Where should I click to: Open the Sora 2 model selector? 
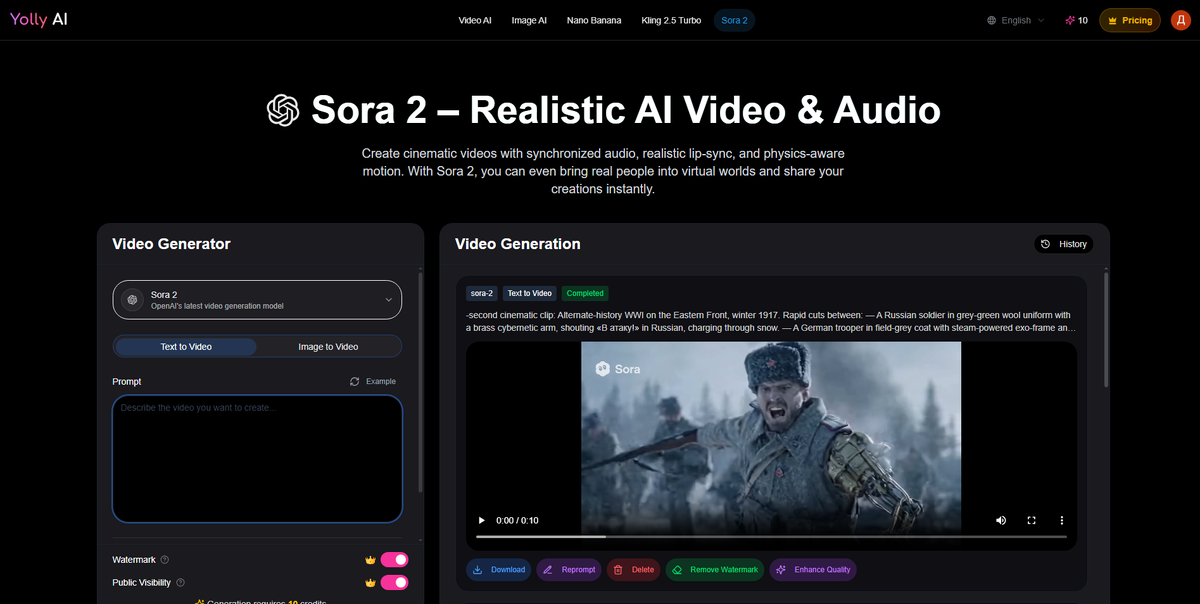(x=257, y=299)
